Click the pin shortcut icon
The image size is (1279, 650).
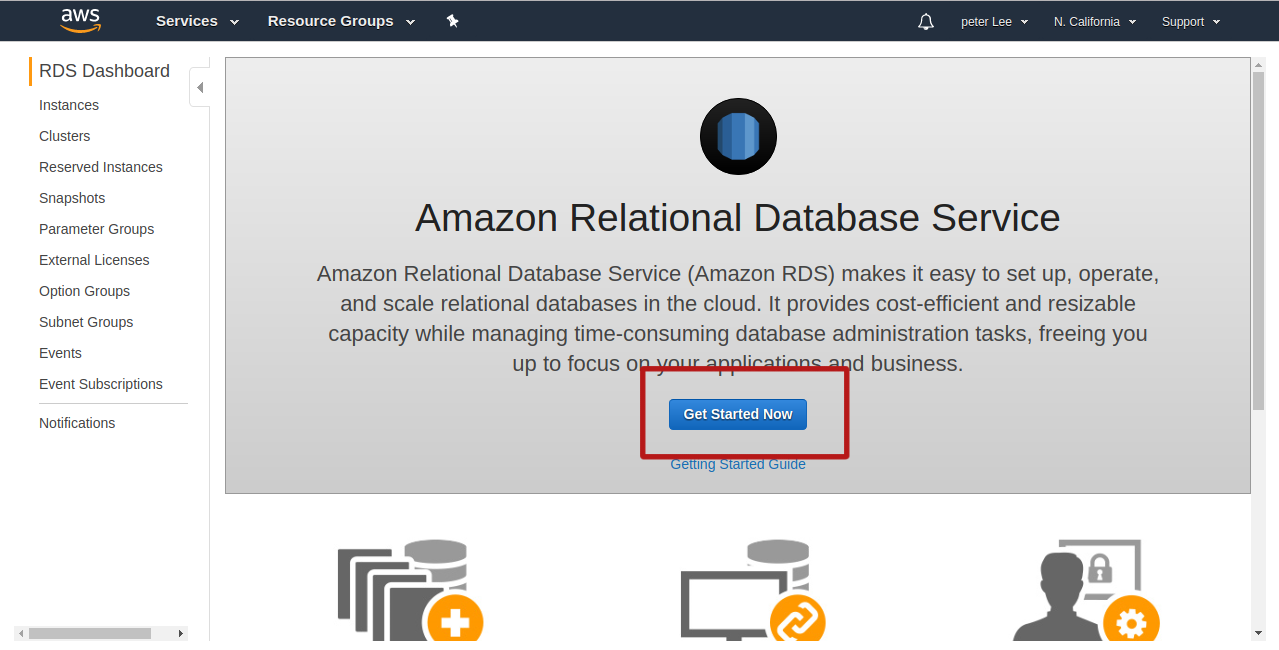[x=452, y=21]
